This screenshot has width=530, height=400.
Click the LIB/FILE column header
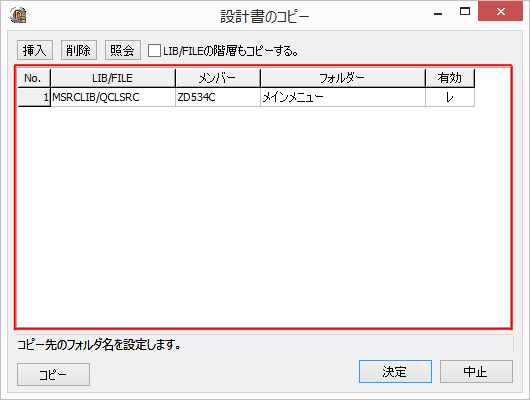113,78
